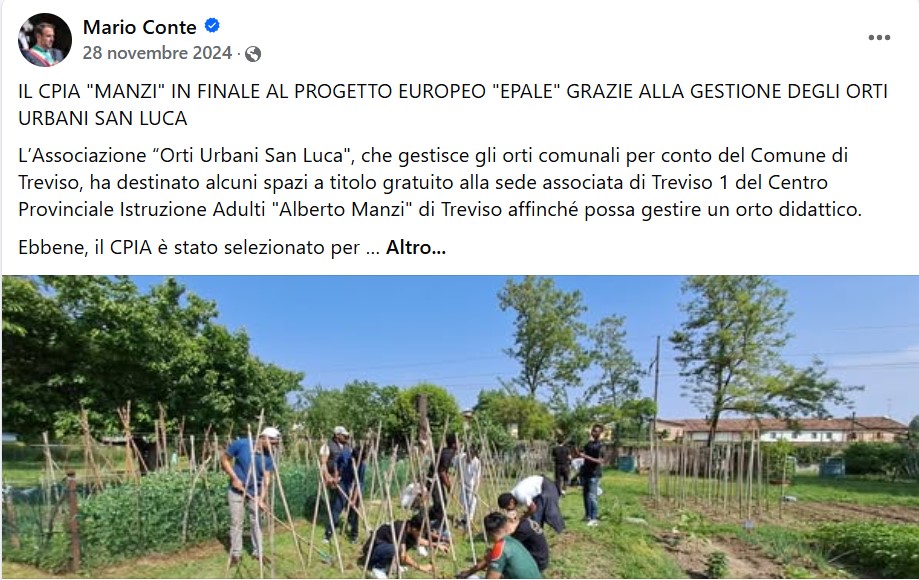
Task: Open Mario Conte's profile picture
Action: point(45,40)
